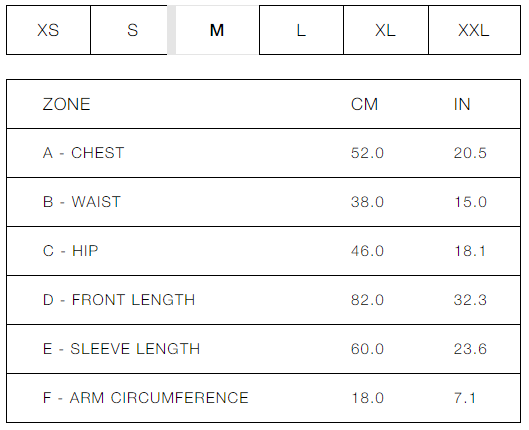Select the XXL size tab

tap(474, 30)
